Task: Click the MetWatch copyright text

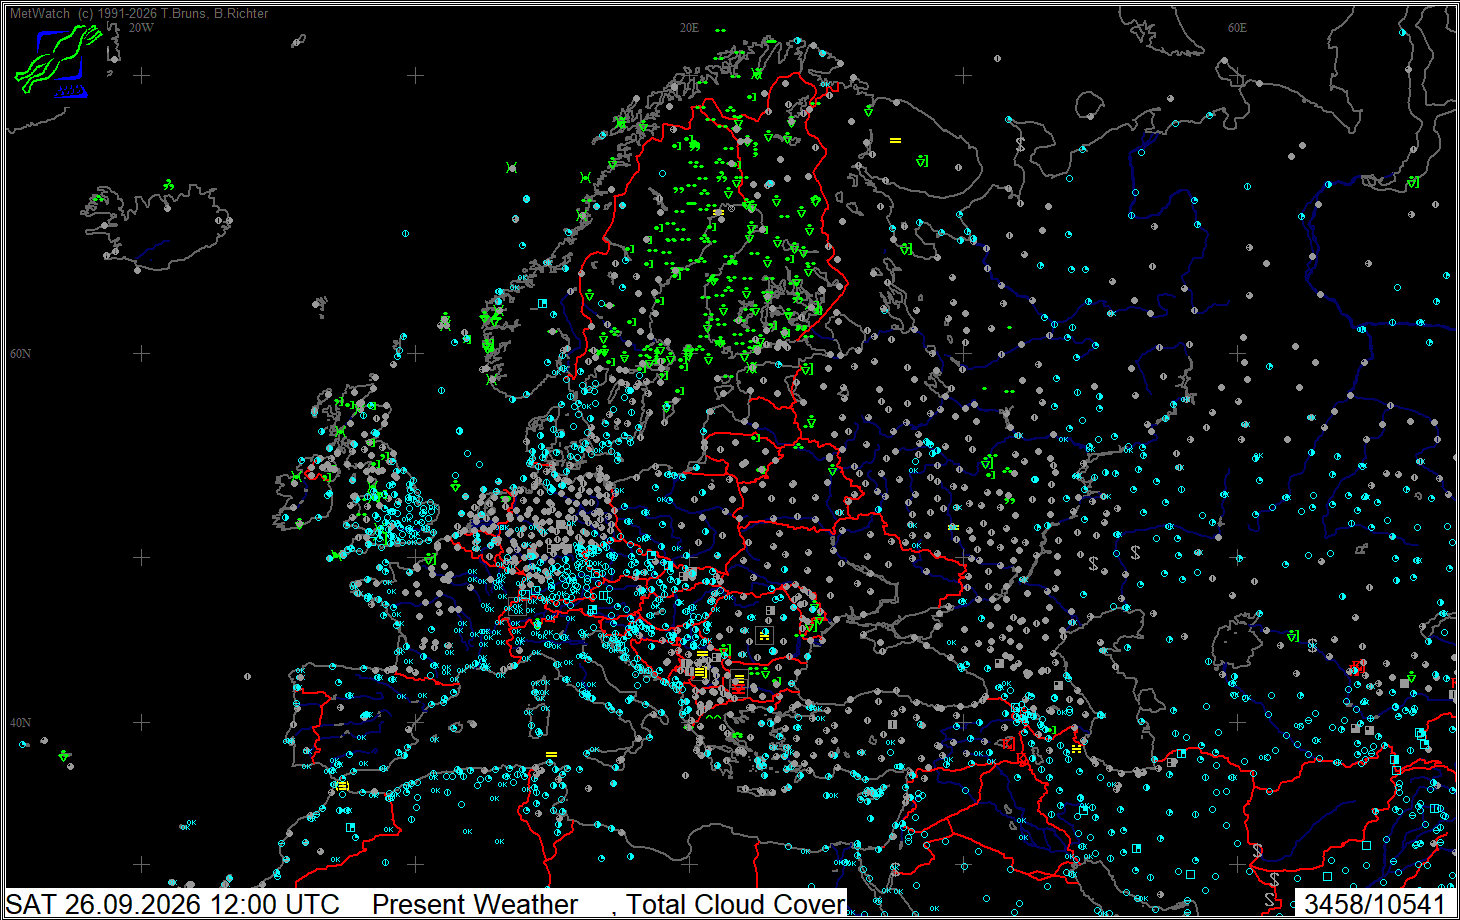Action: click(139, 14)
